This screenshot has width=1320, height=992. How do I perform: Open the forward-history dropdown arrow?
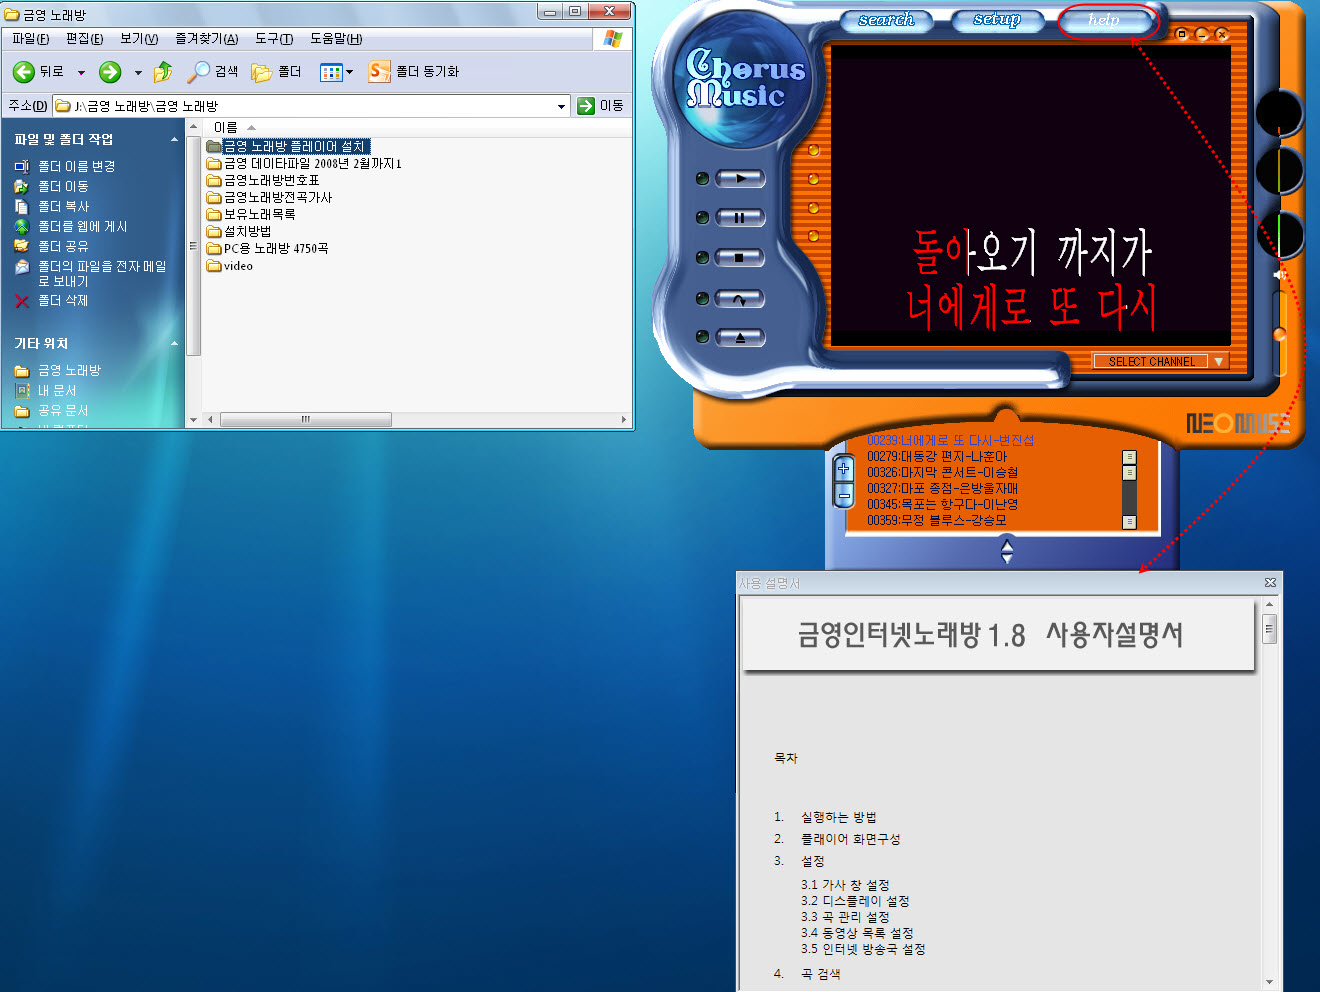(x=138, y=72)
